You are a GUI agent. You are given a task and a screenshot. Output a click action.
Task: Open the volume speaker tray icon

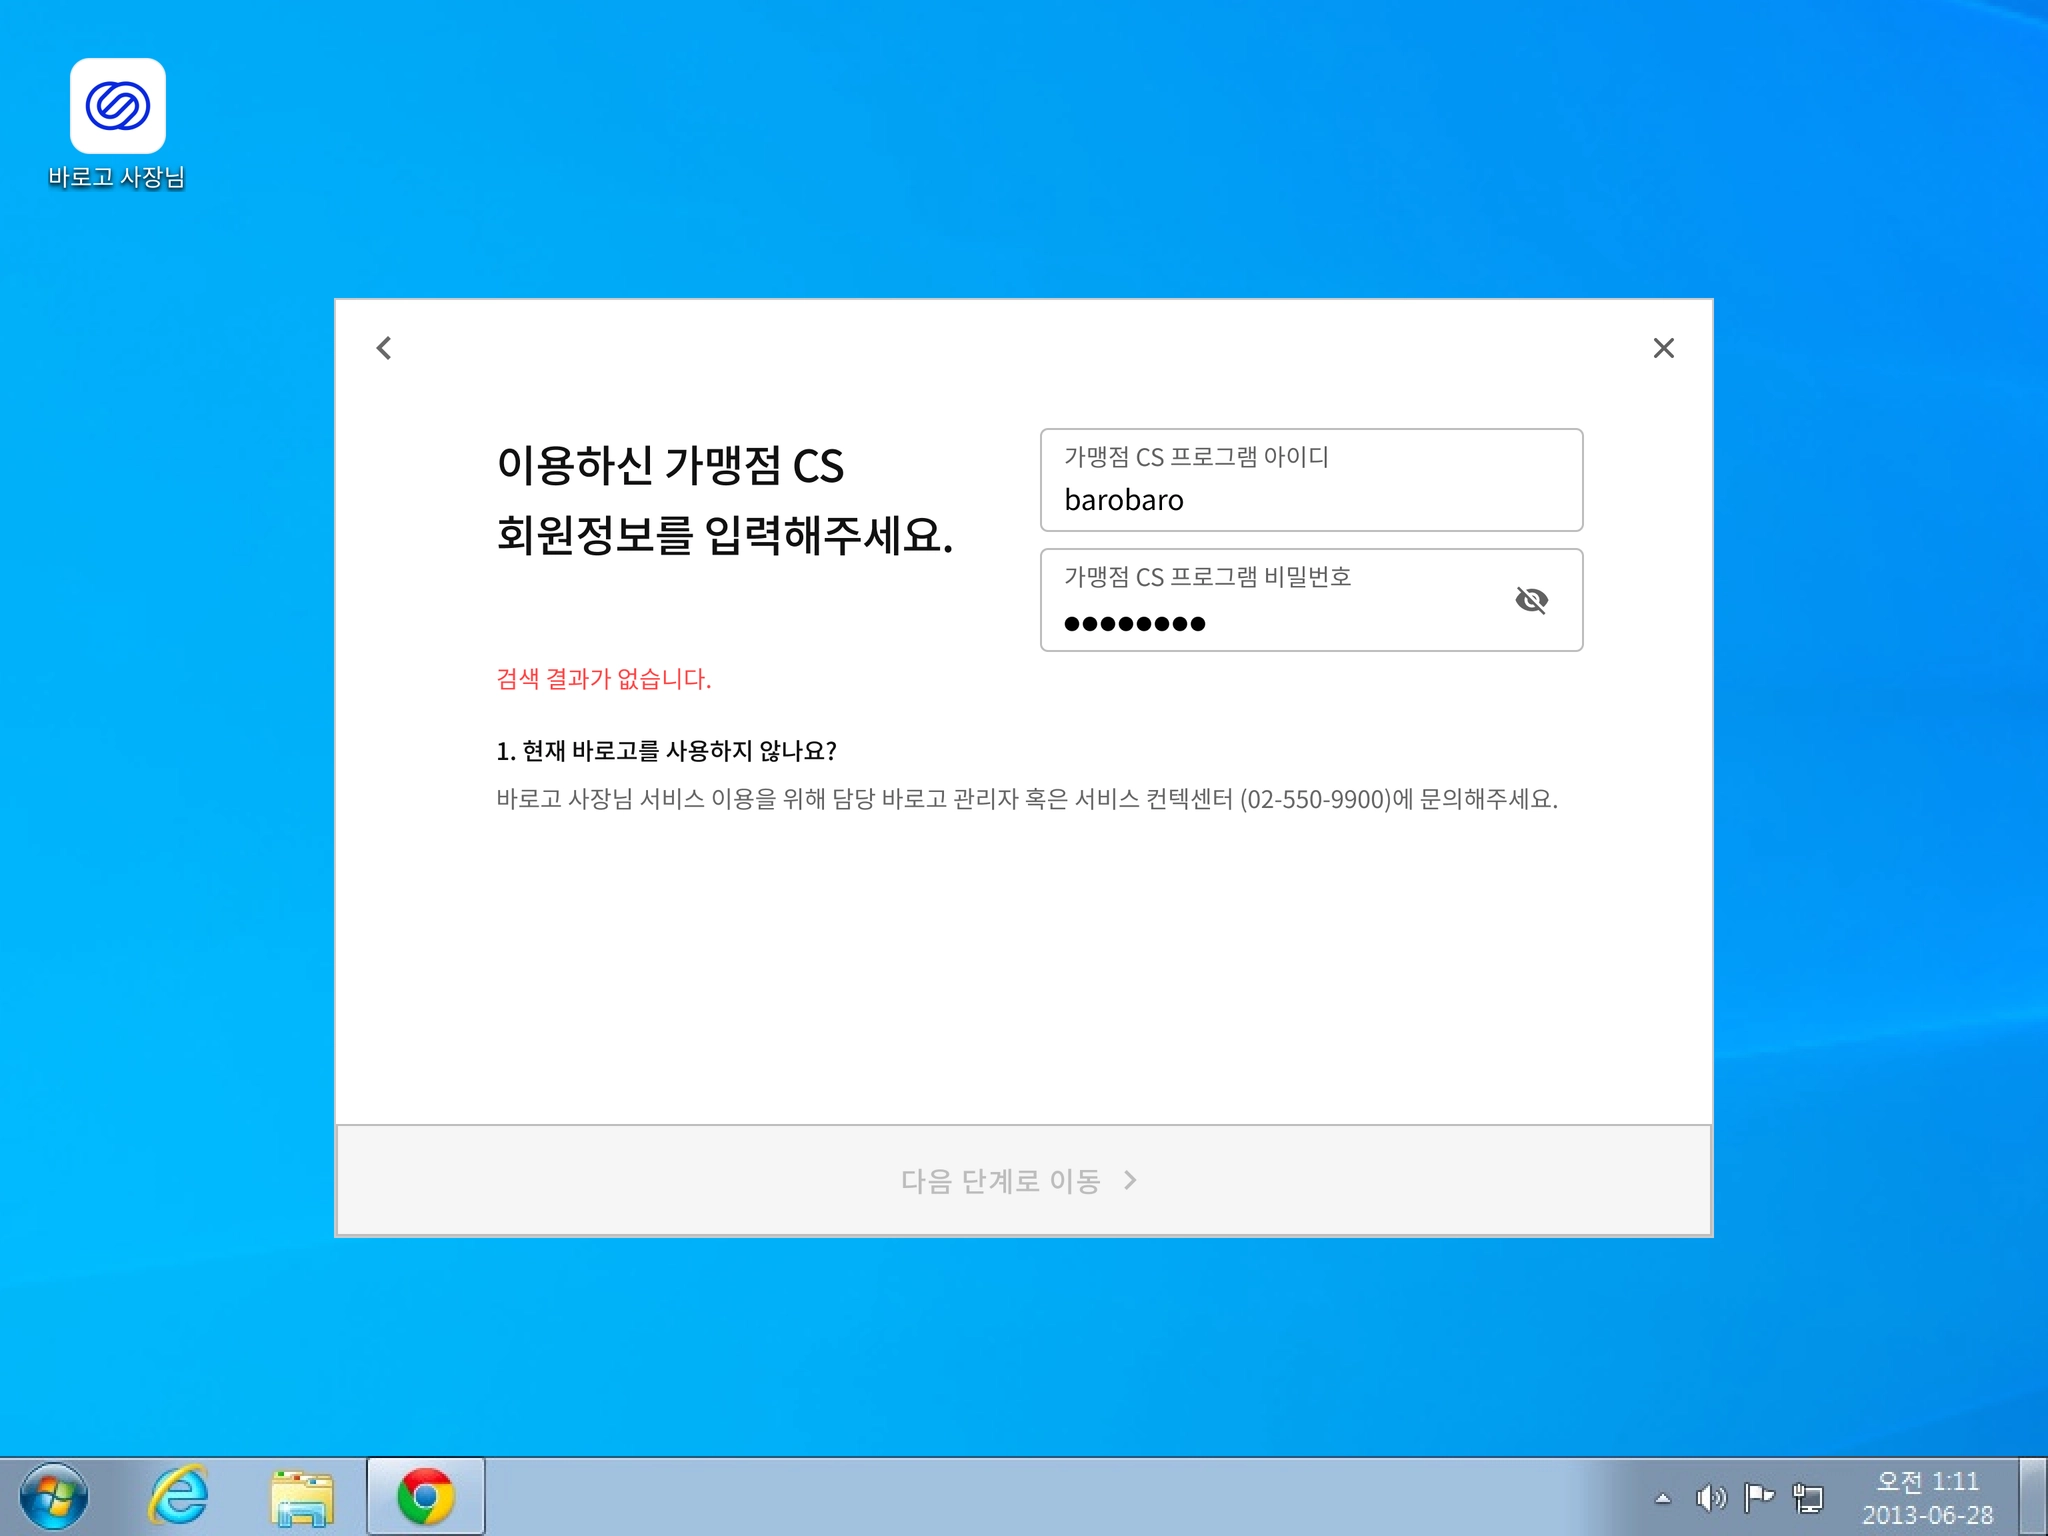pos(1710,1498)
